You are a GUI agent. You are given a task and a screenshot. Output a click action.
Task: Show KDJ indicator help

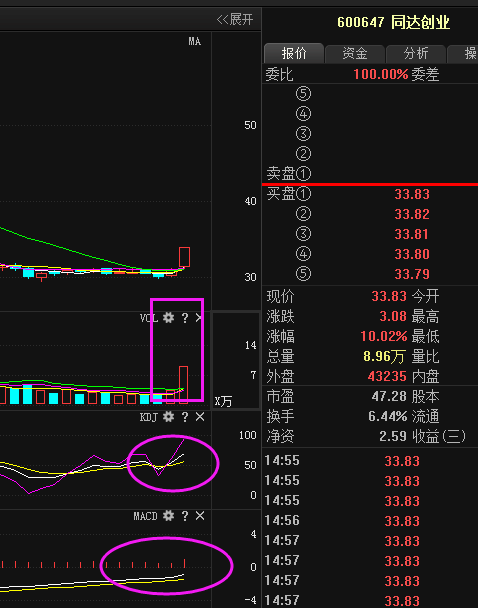(185, 417)
